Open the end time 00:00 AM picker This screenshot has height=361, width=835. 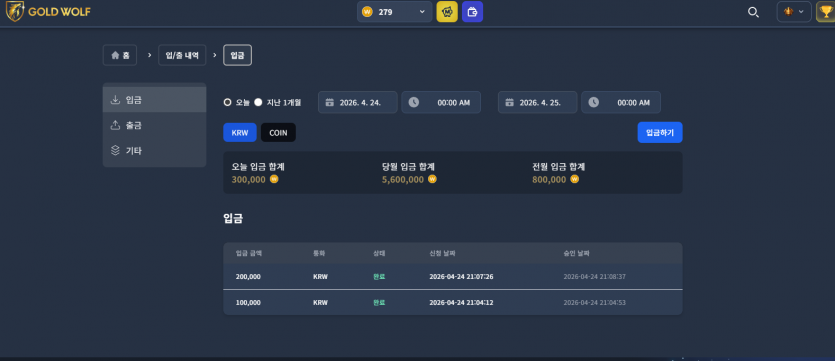[x=621, y=102]
